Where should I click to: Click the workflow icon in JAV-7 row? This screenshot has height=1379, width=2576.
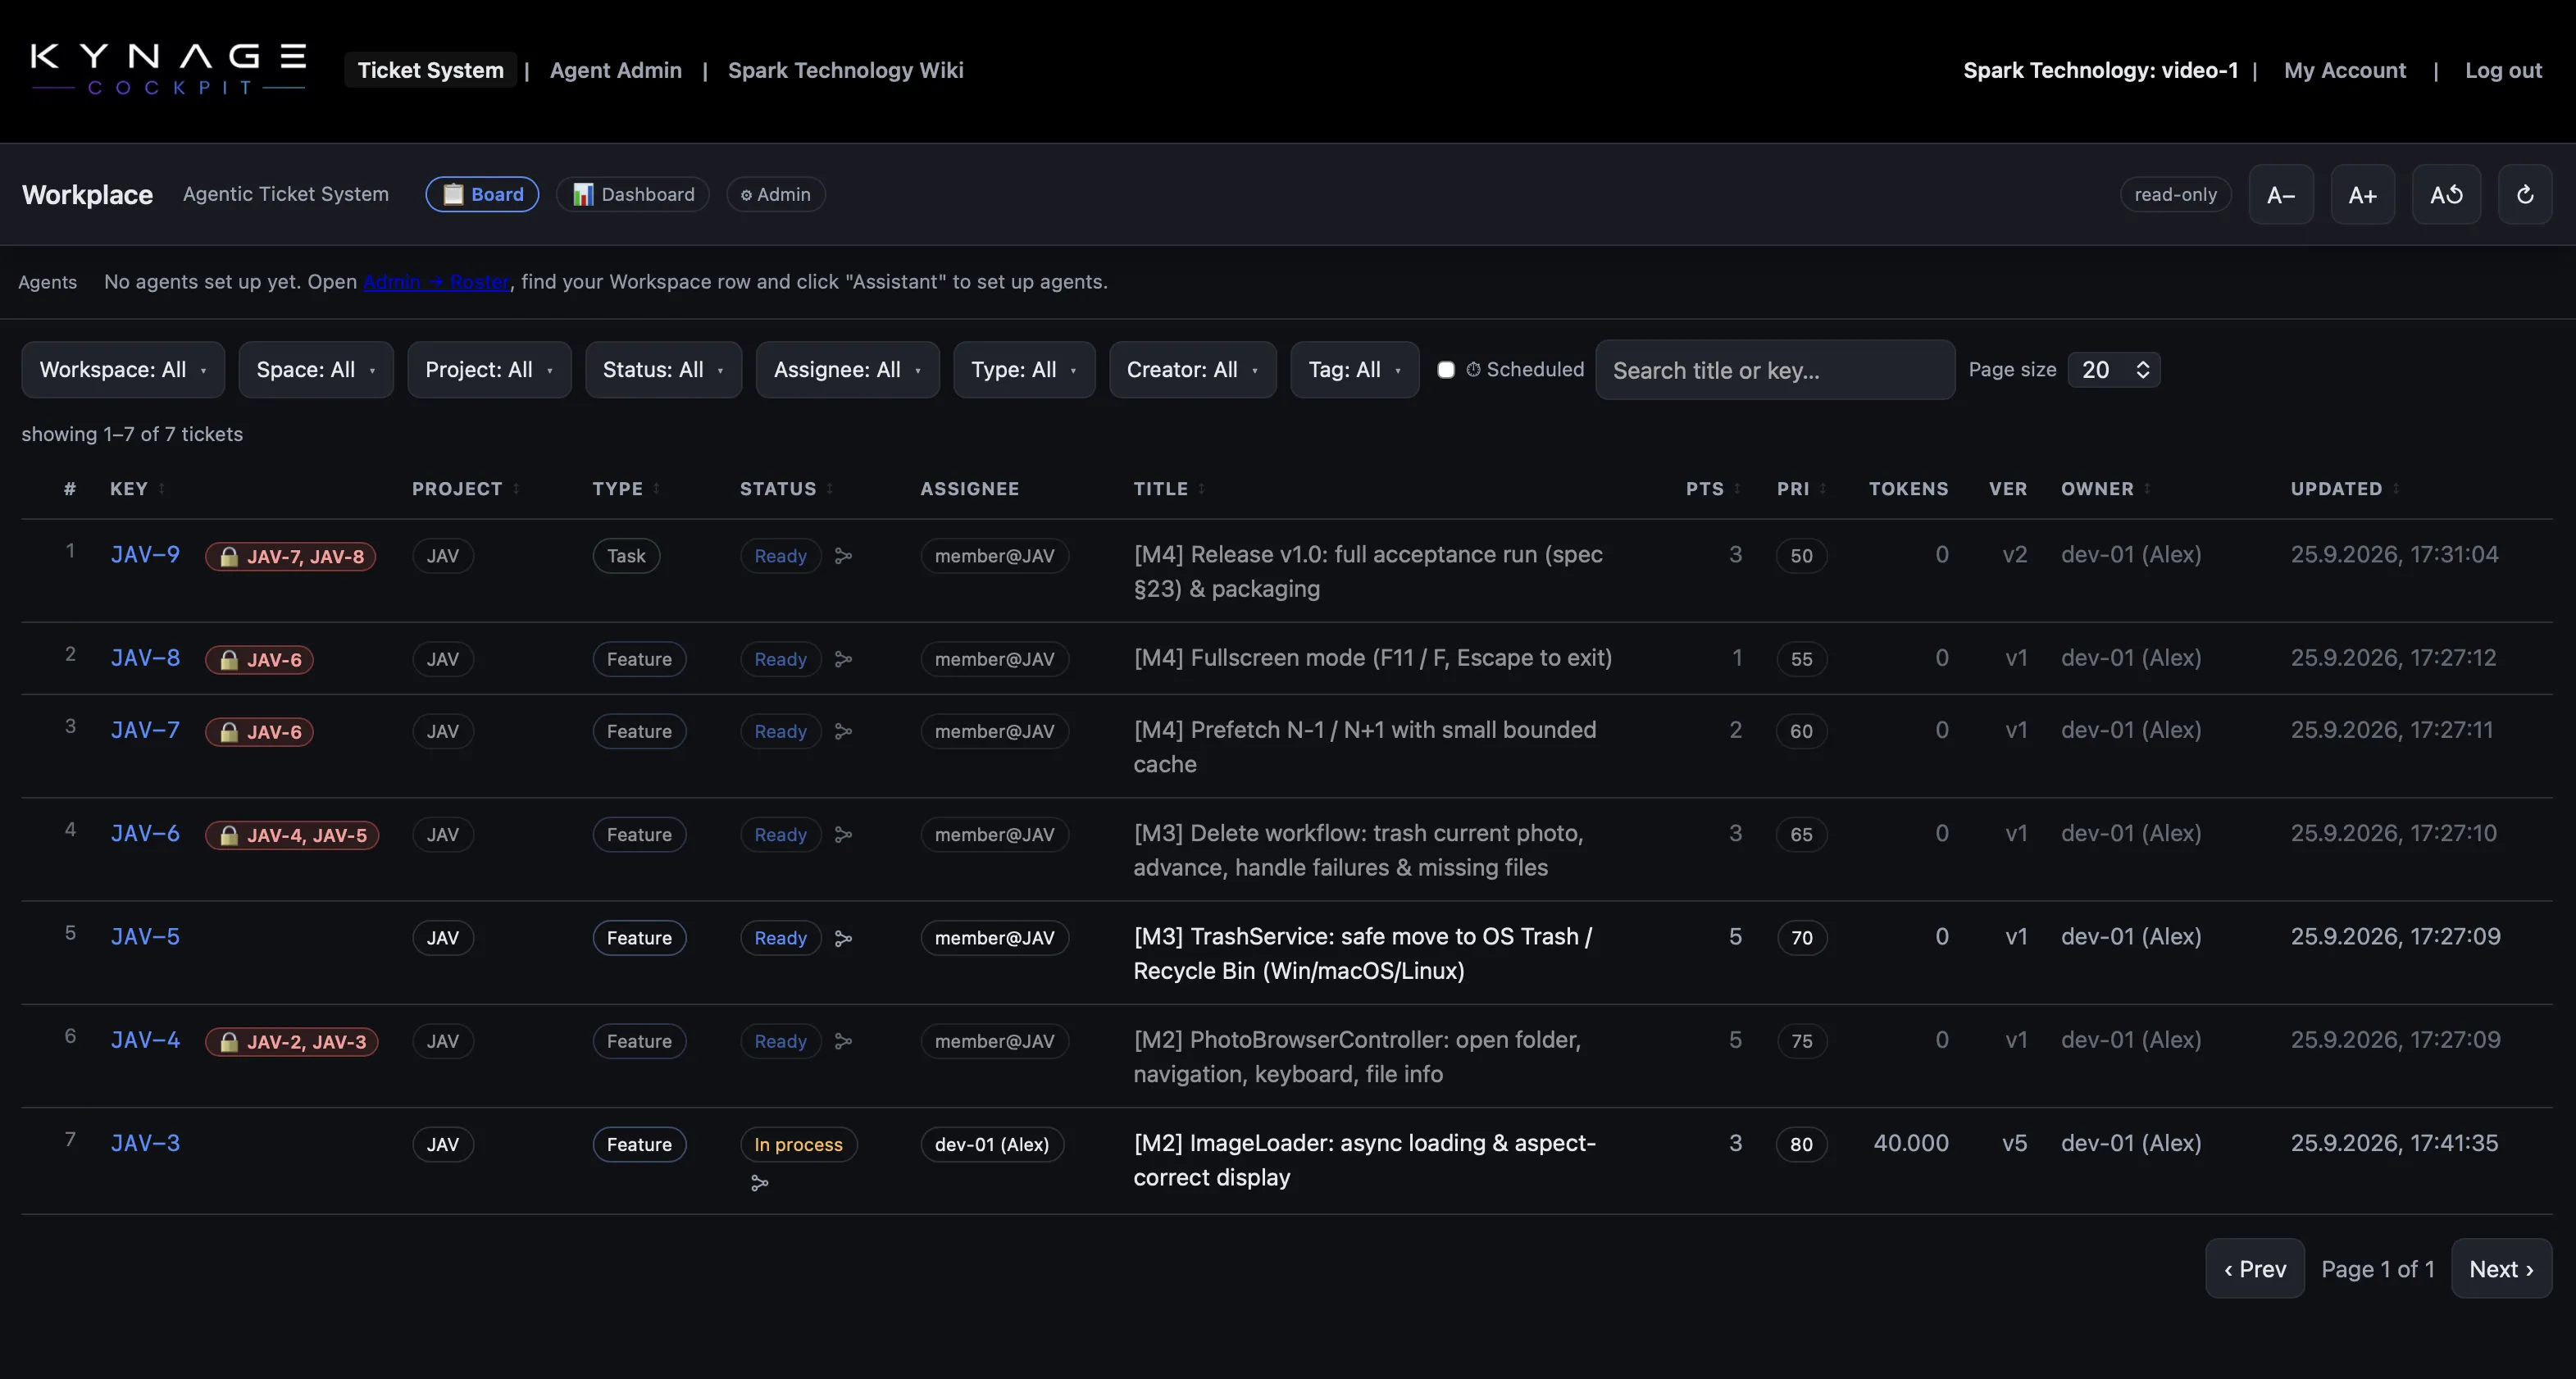point(843,731)
